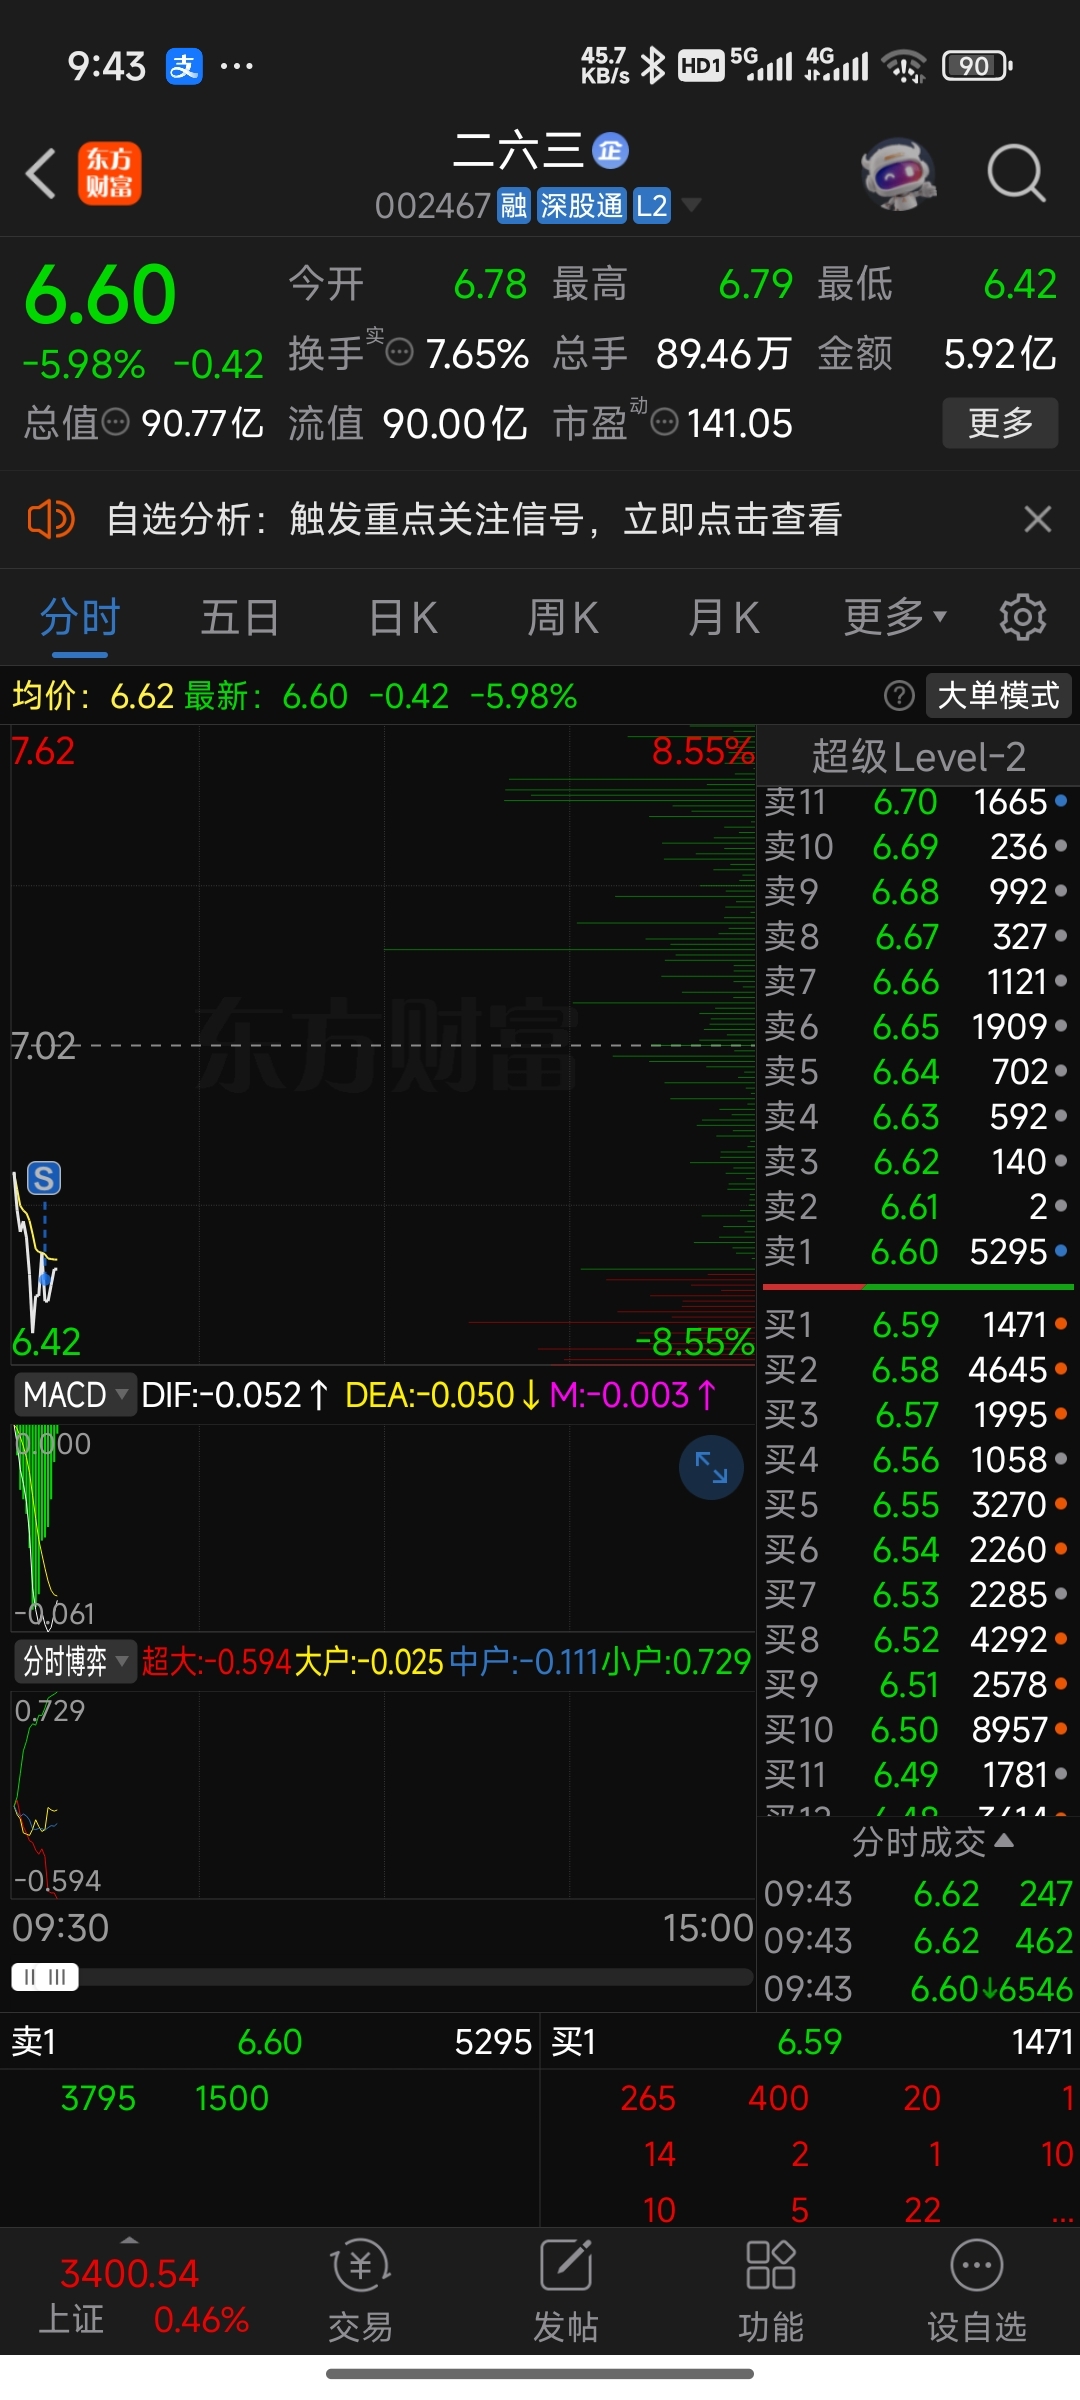Tap bottom 买1 6.59 queue header

[810, 2042]
